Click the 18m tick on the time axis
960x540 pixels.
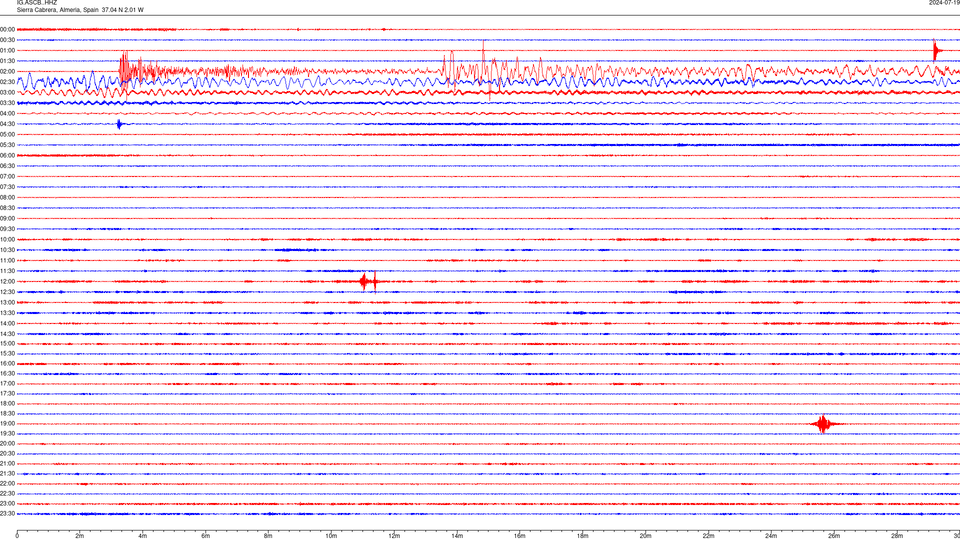click(x=583, y=536)
